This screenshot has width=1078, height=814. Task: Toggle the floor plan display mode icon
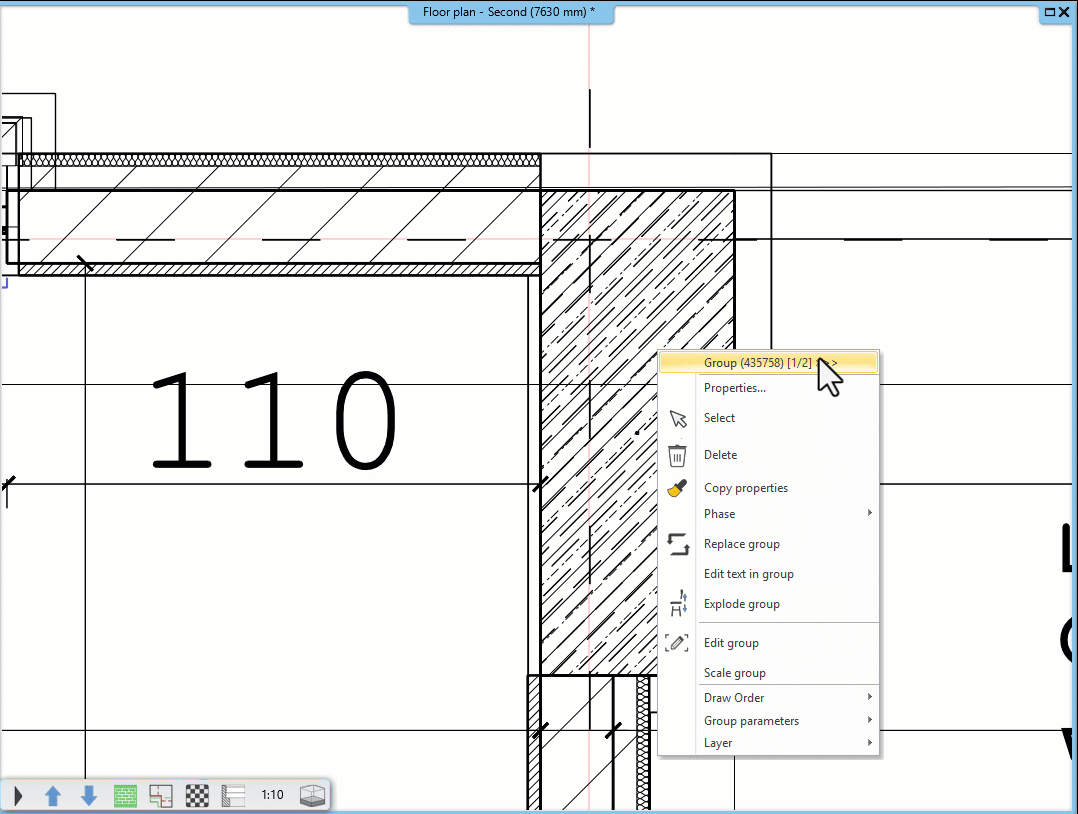tap(160, 795)
